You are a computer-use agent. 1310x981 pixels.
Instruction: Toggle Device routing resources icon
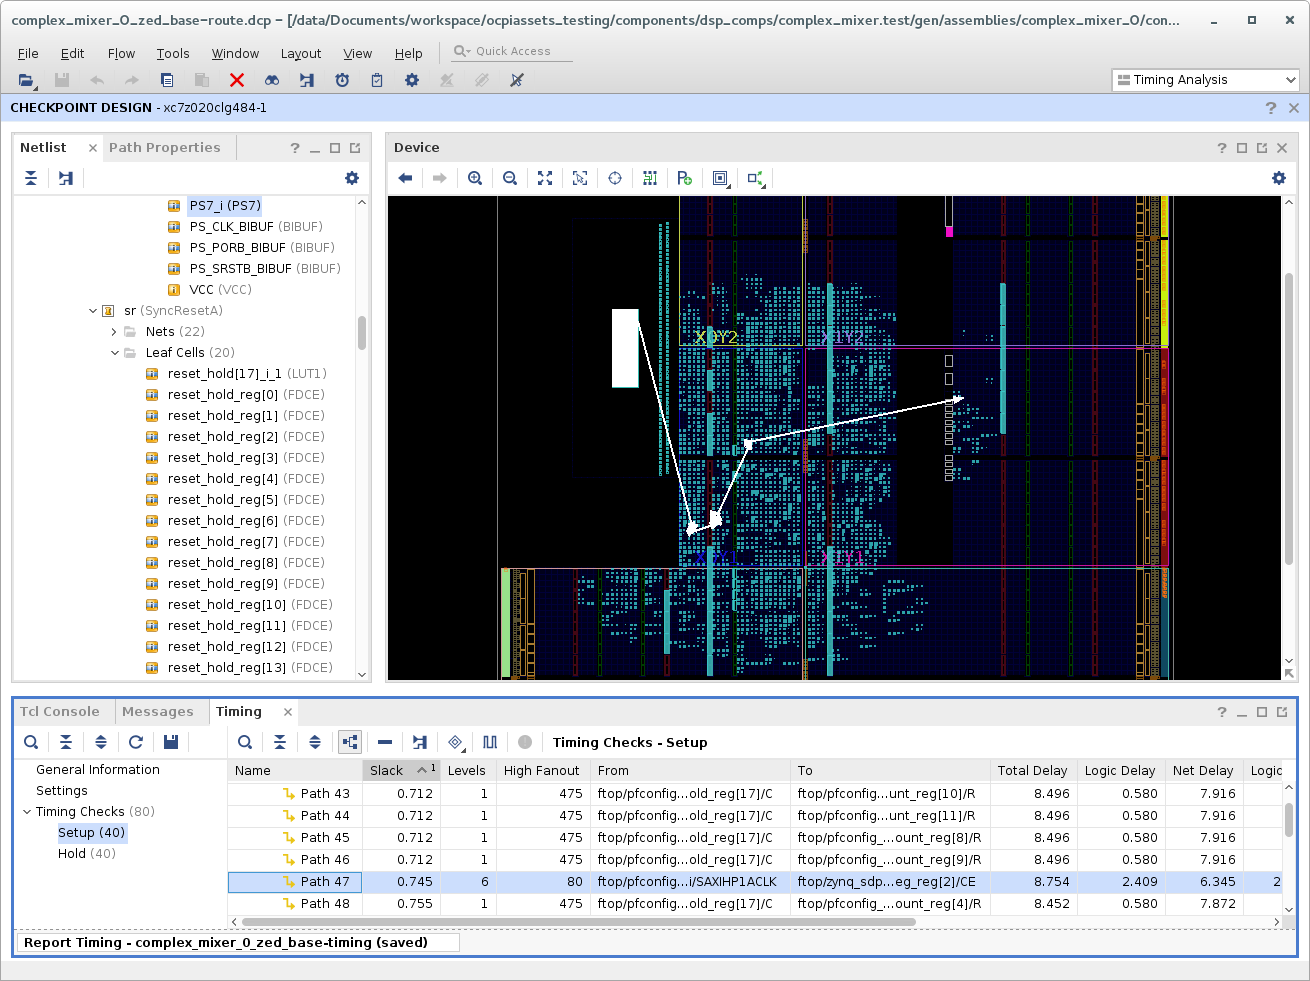650,178
